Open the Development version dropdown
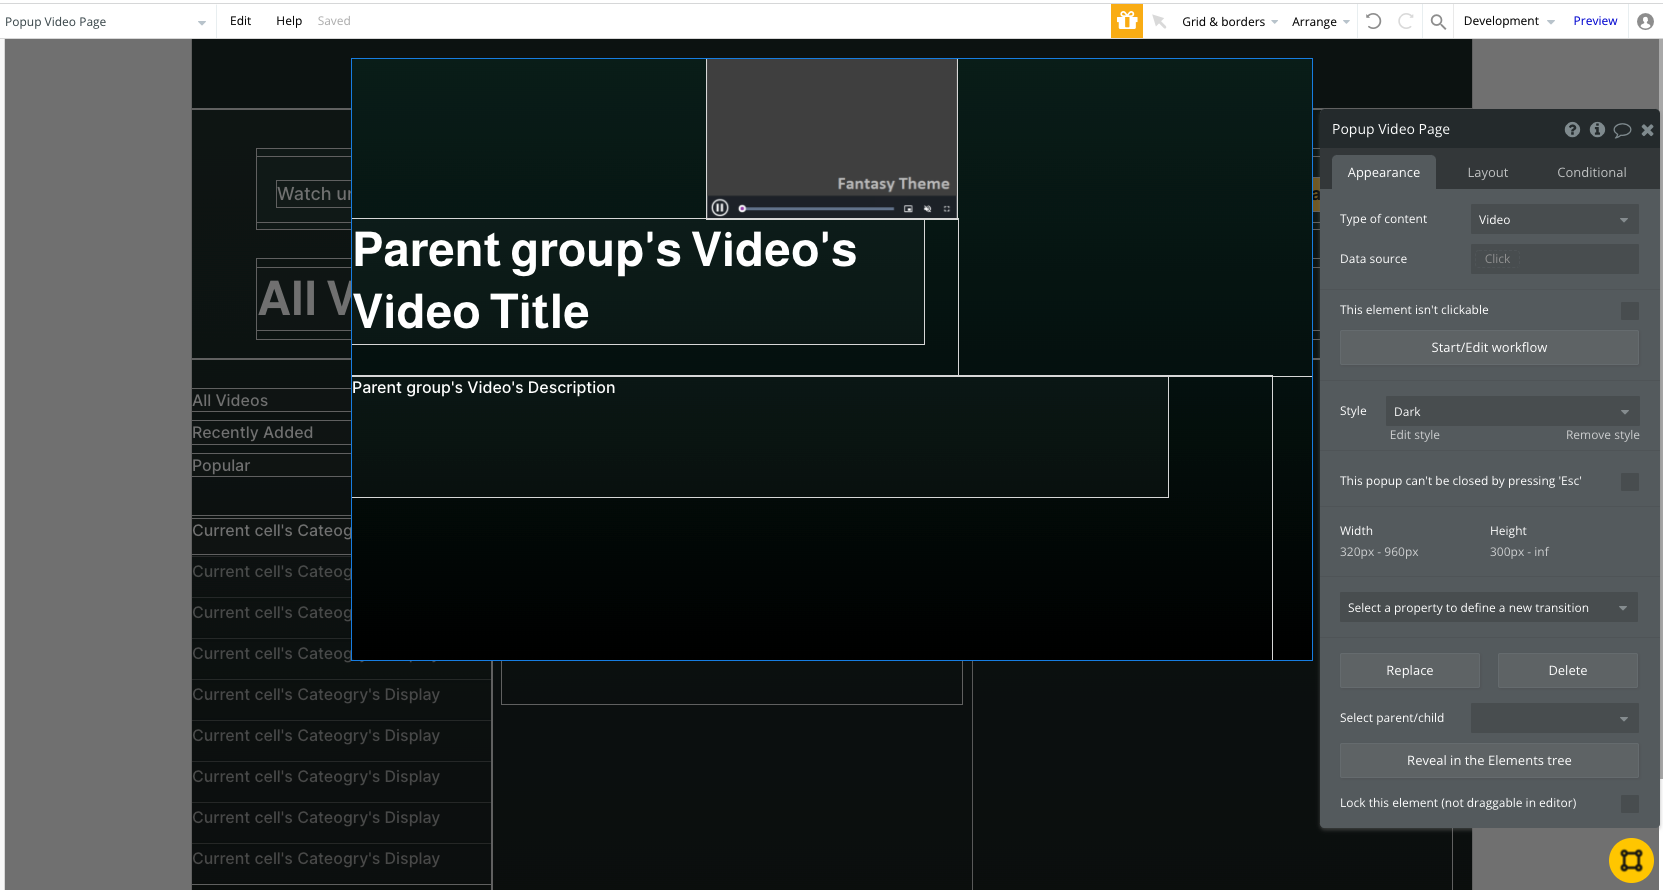The height and width of the screenshot is (890, 1663). pyautogui.click(x=1509, y=21)
